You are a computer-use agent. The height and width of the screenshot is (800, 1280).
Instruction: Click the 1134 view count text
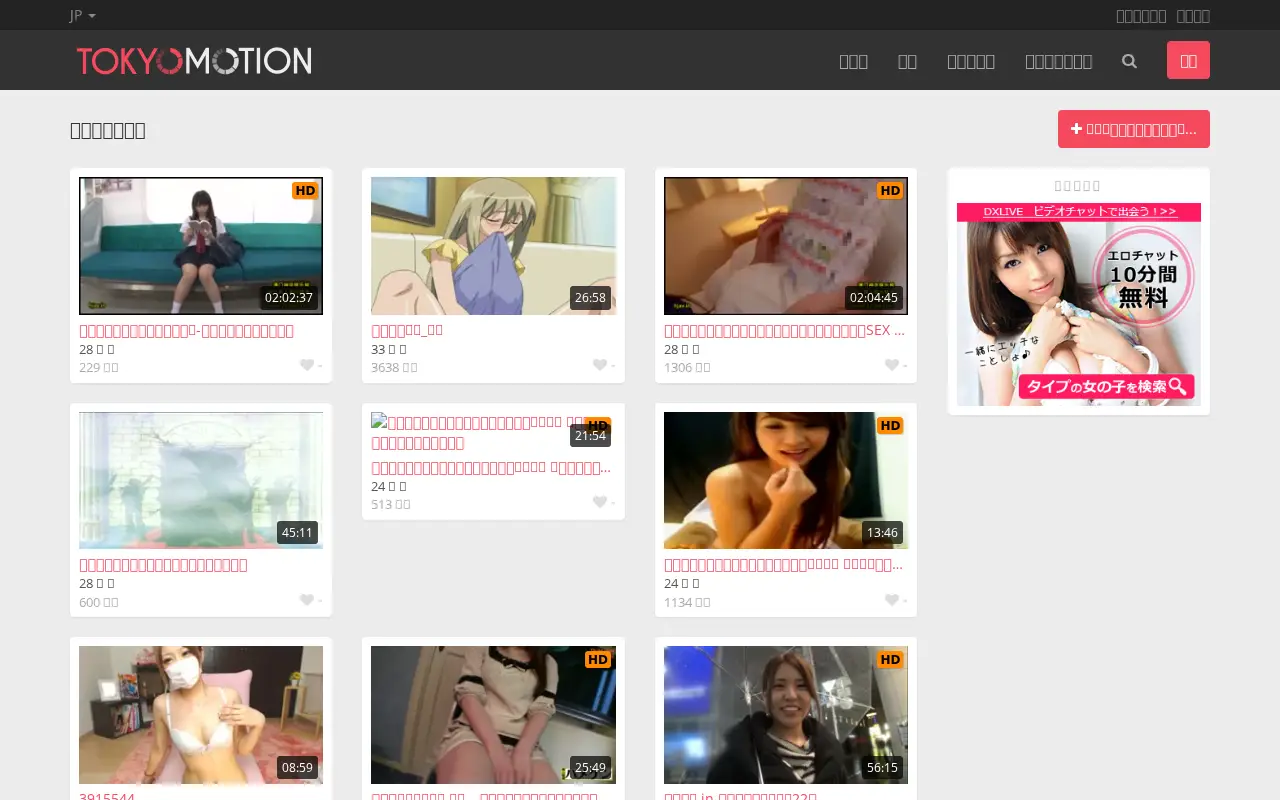tap(687, 602)
